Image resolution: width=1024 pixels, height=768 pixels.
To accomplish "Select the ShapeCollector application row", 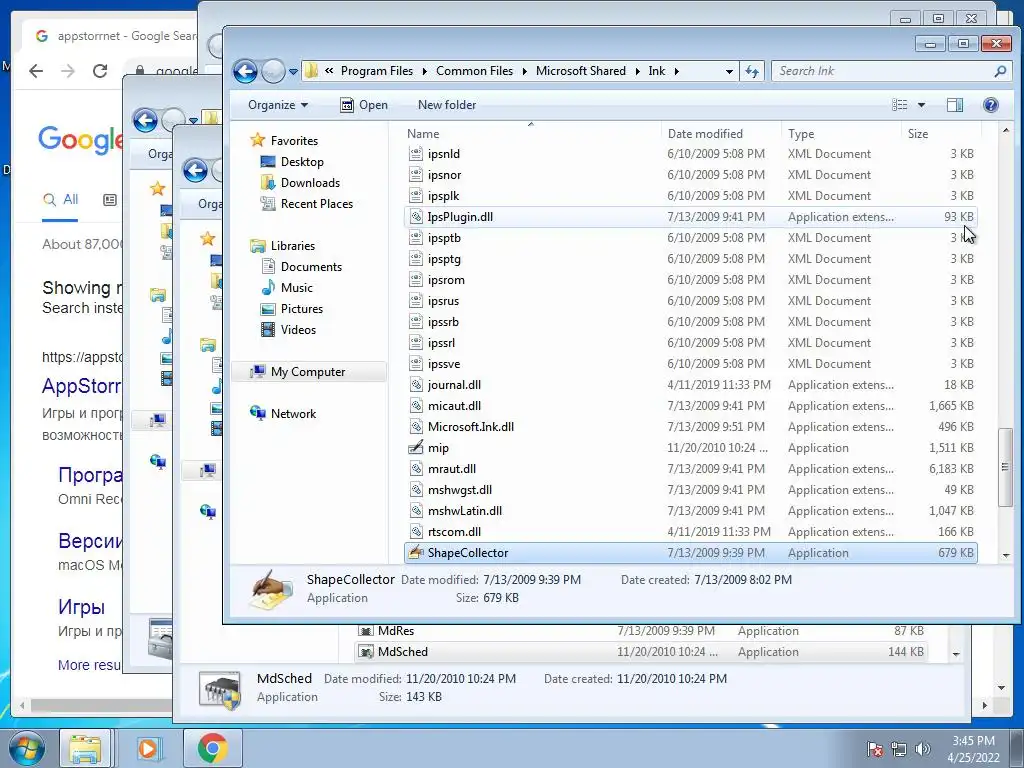I will (690, 552).
